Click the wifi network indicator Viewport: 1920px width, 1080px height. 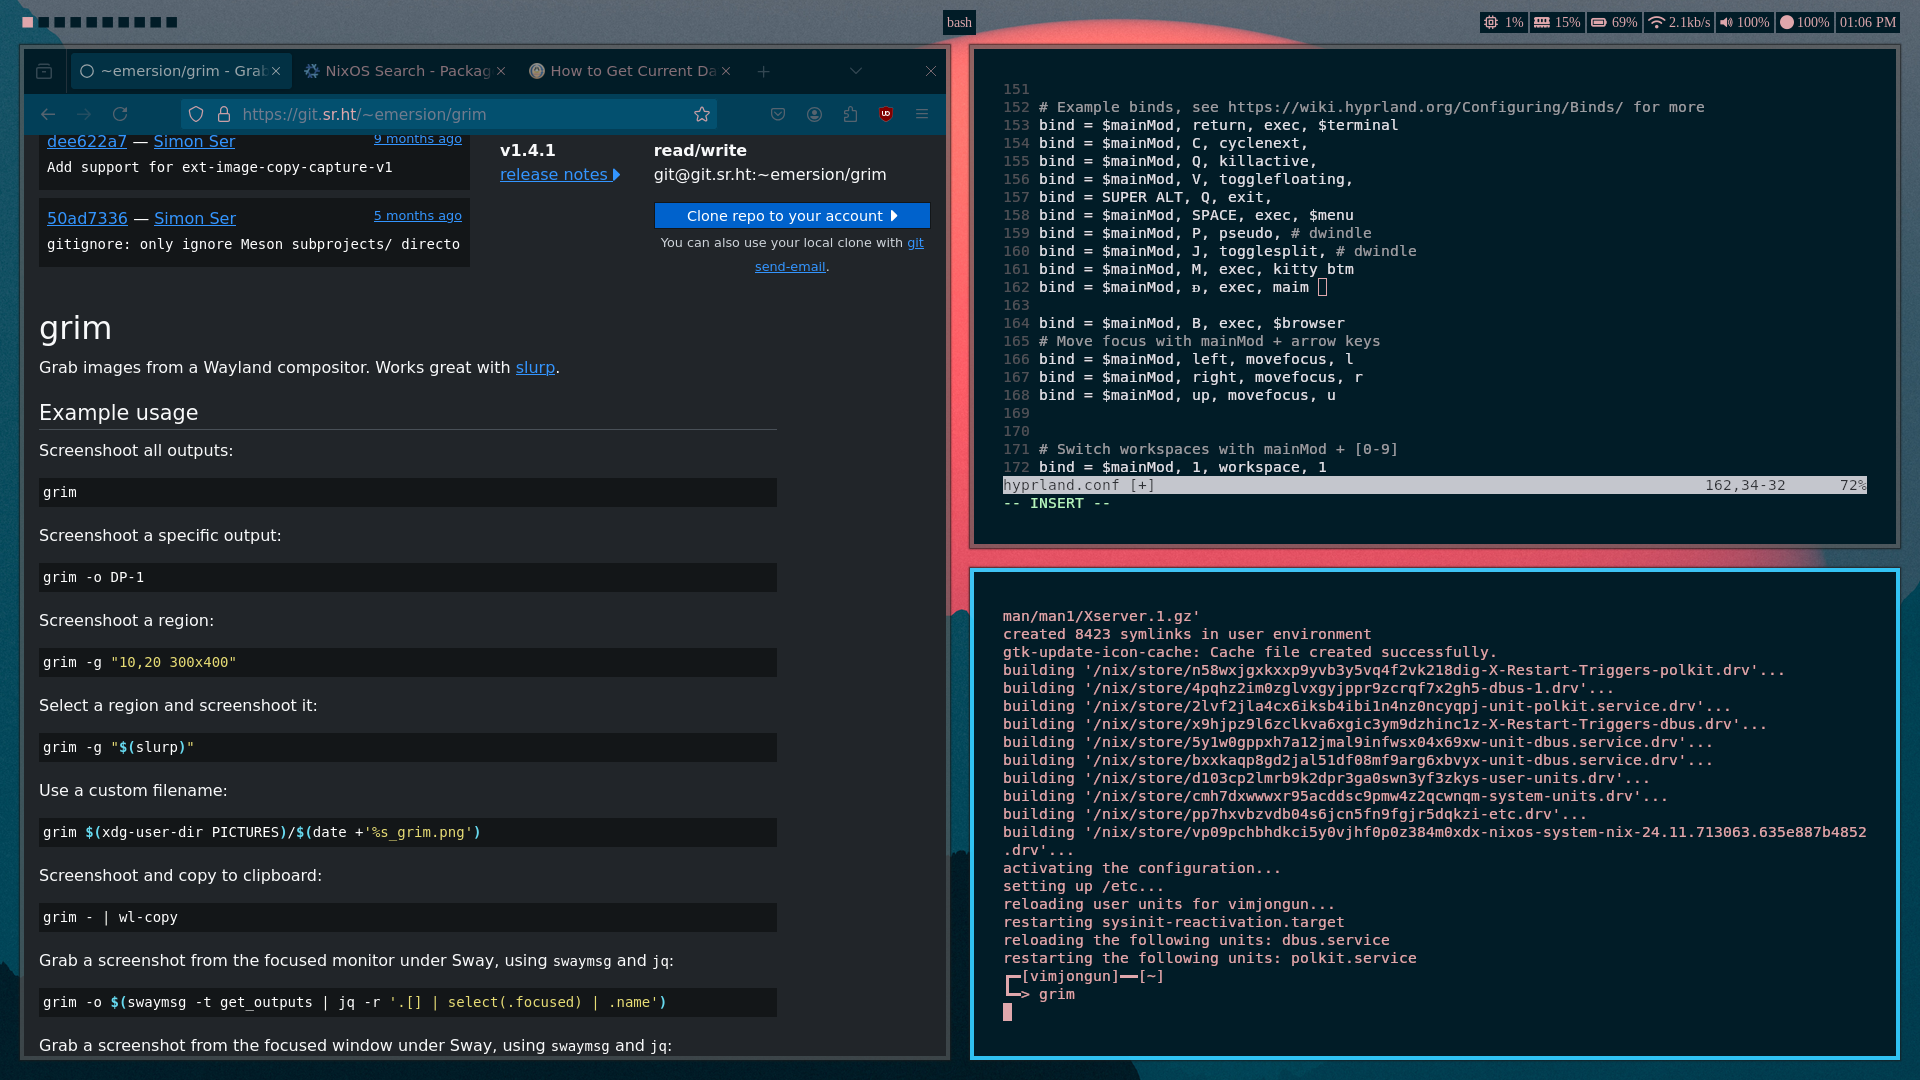coord(1678,22)
